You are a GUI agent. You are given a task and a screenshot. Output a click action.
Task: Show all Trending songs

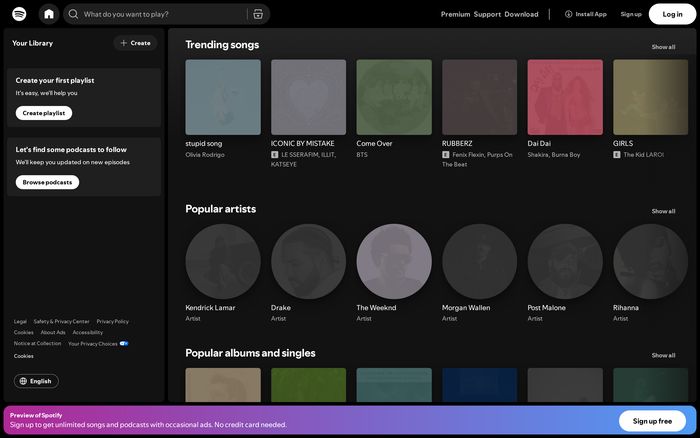(663, 47)
